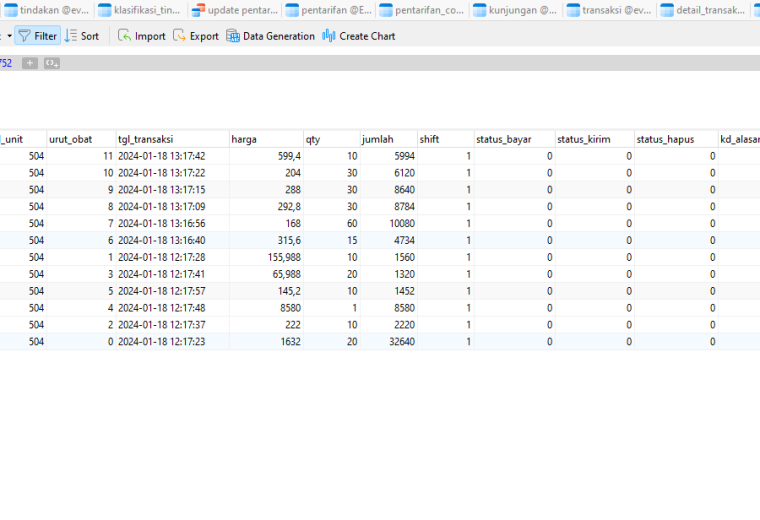Select harga cell 599,4

(x=266, y=156)
